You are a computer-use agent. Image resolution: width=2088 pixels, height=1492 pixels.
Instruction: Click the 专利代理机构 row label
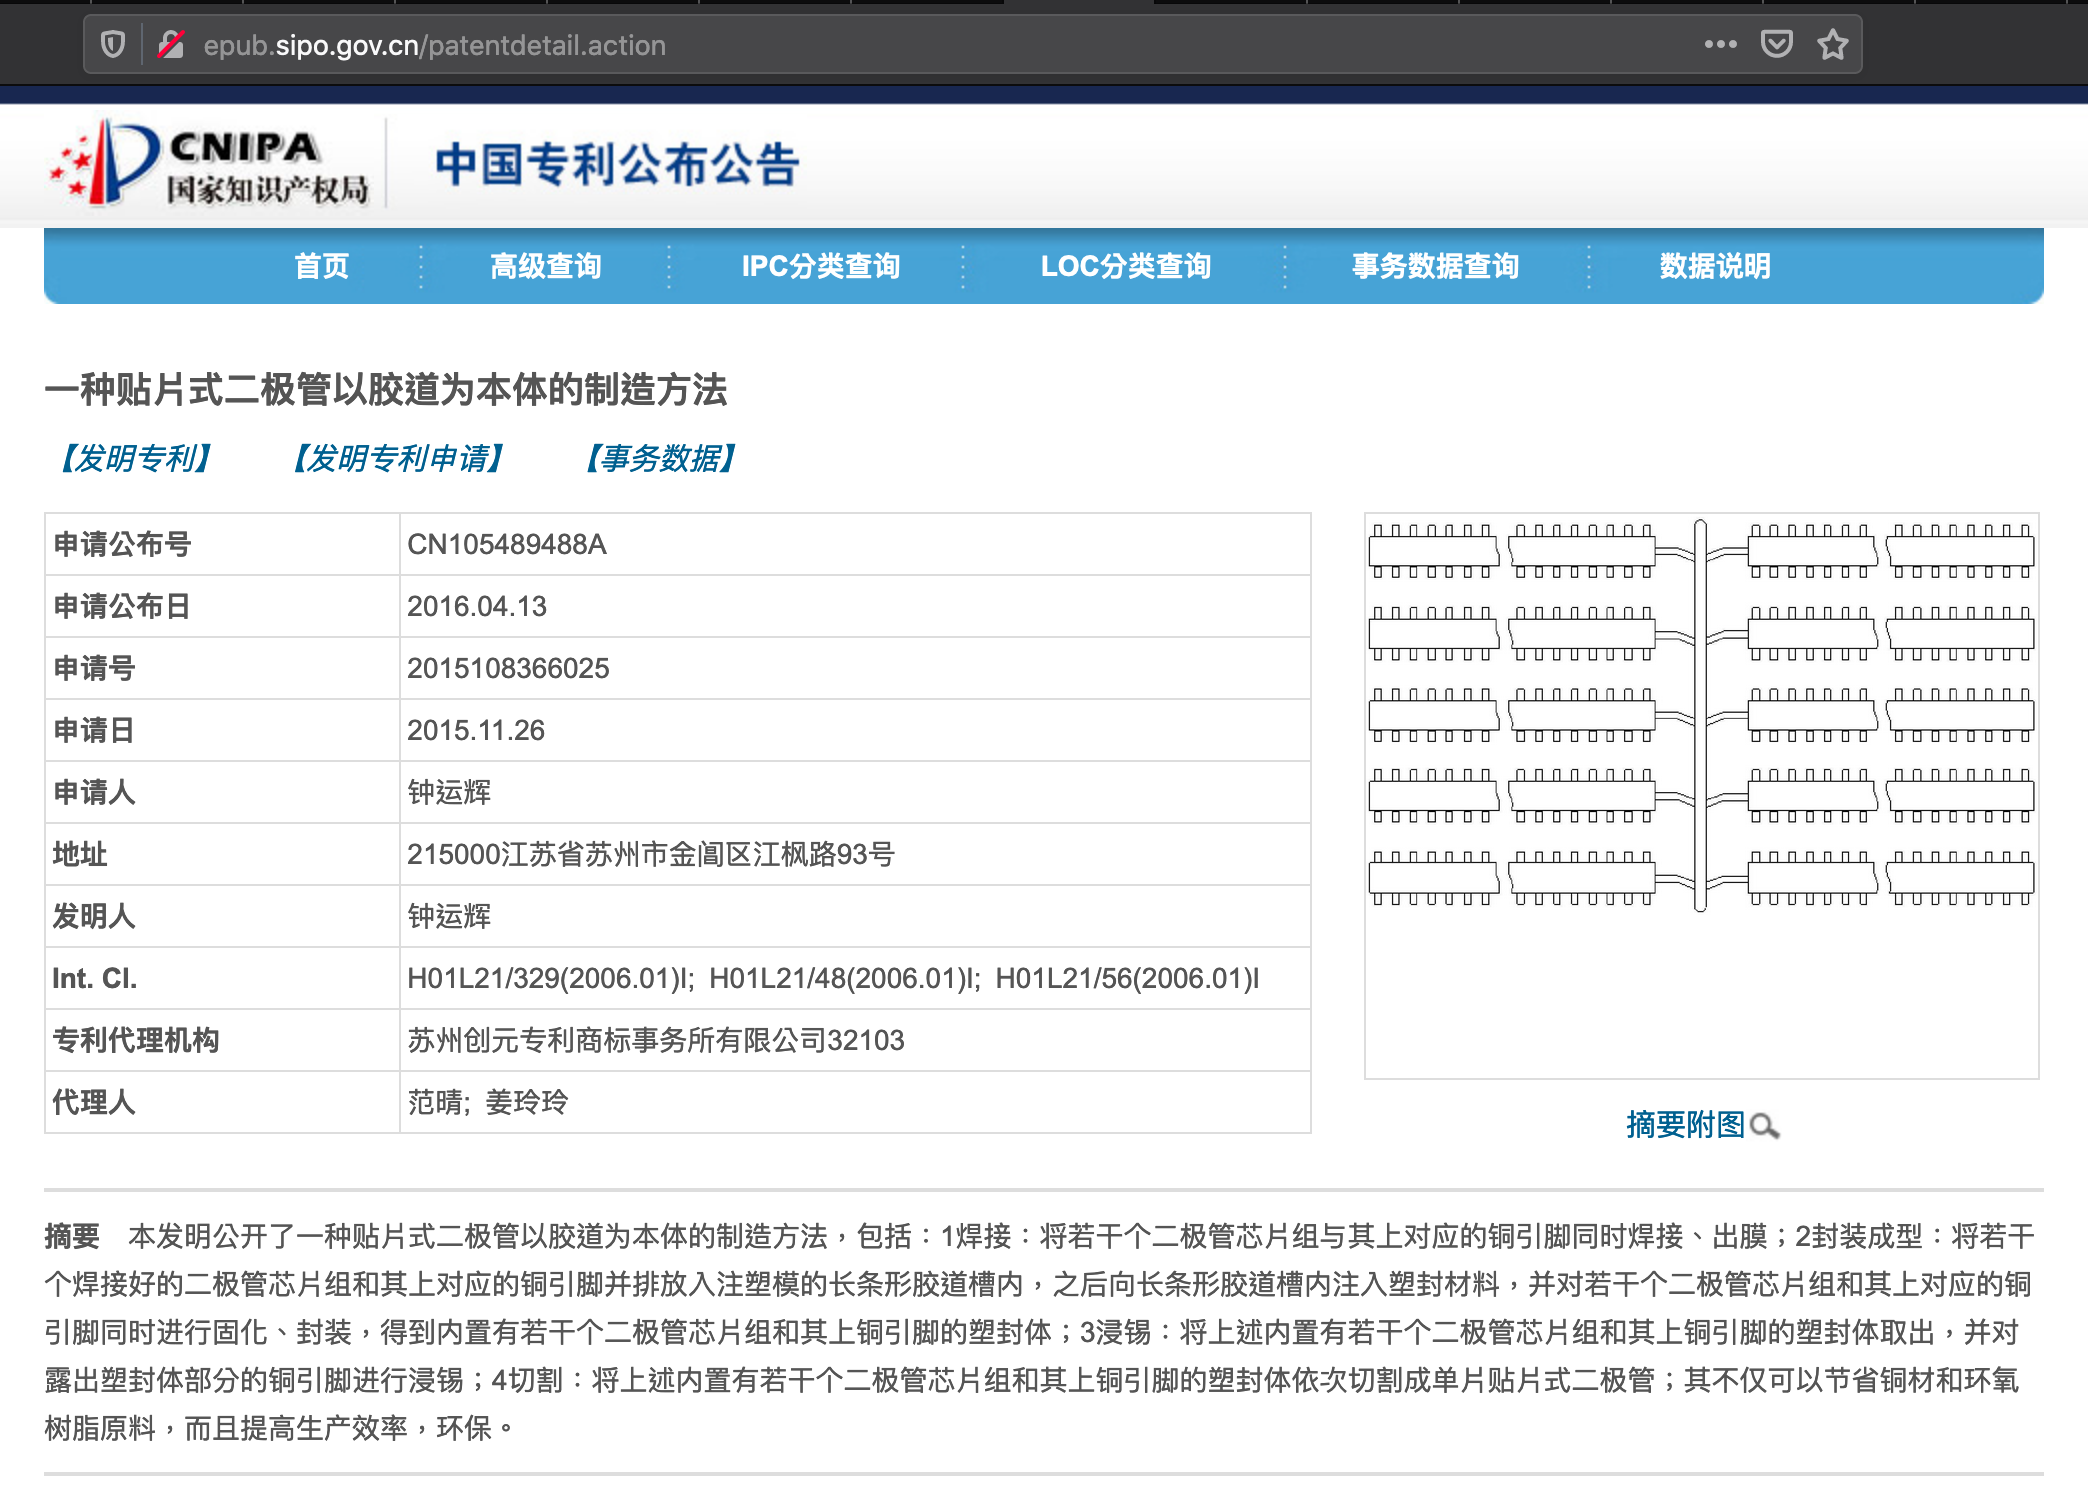136,1040
